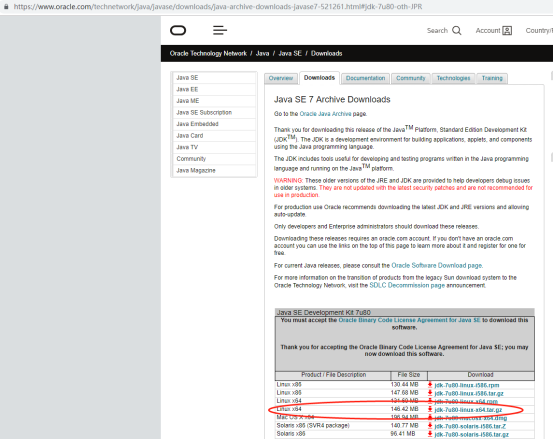The width and height of the screenshot is (554, 440).
Task: Switch to the Overview tab
Action: coord(281,78)
